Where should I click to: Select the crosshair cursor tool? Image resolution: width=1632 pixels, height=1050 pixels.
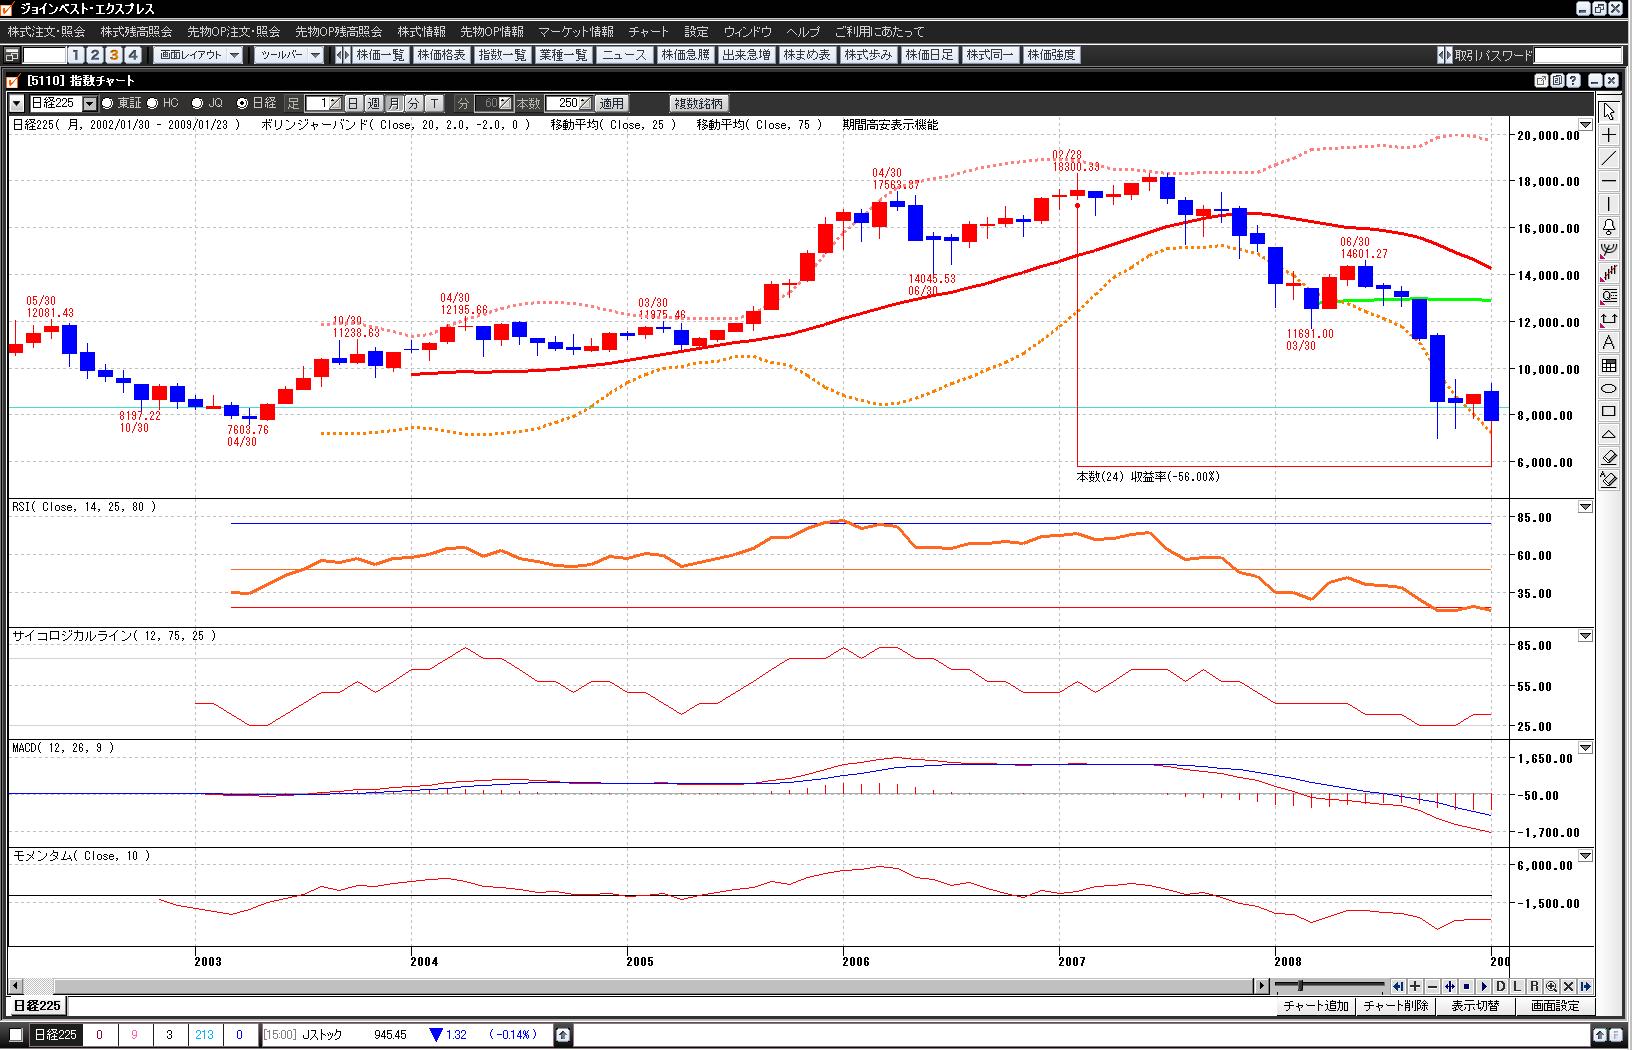pos(1609,135)
